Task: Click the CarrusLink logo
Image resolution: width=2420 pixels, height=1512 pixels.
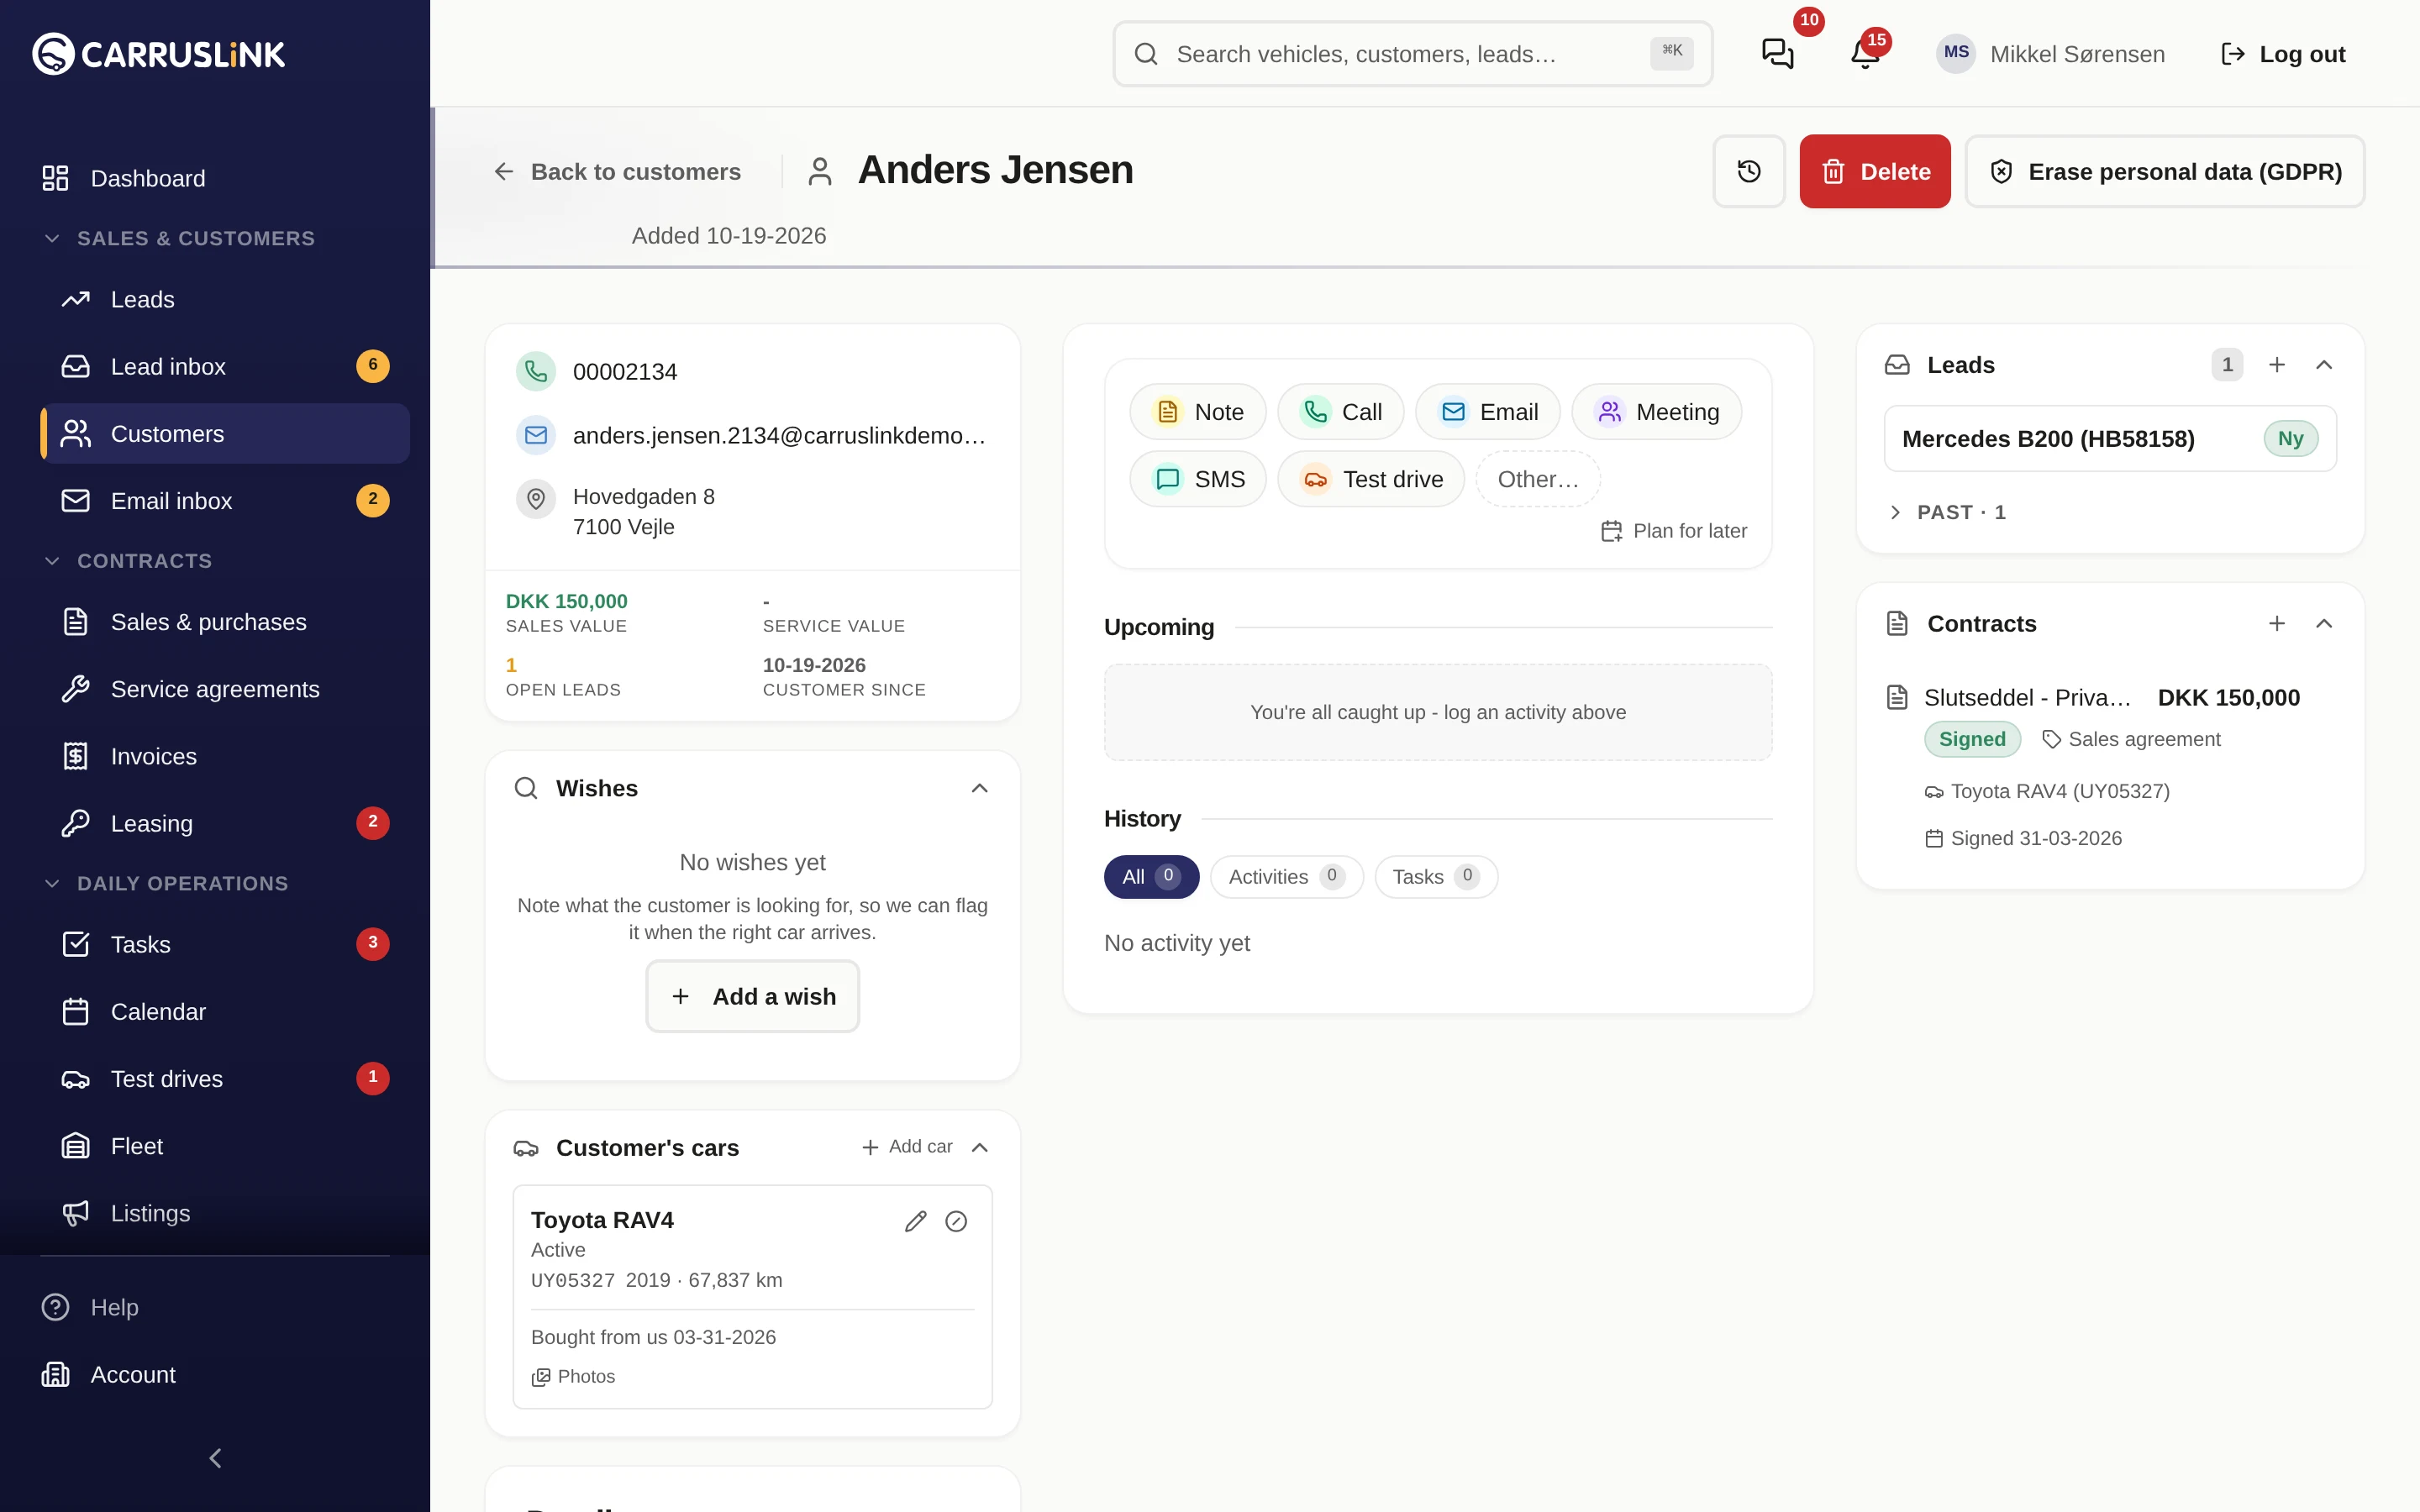Action: (x=159, y=54)
